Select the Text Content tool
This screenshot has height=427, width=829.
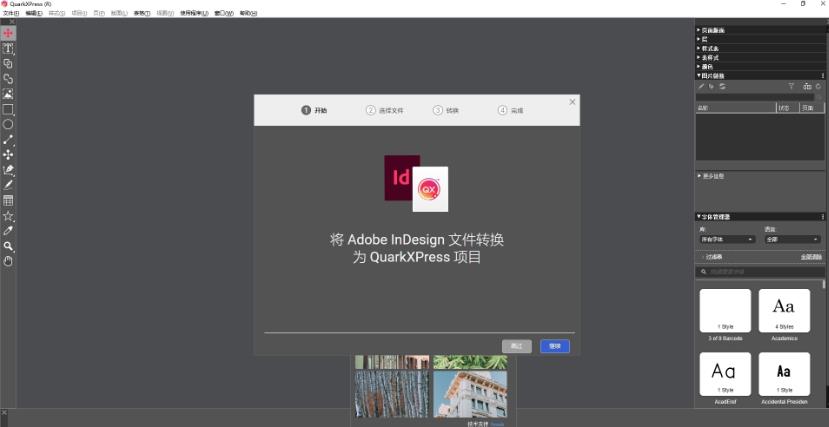coord(8,48)
